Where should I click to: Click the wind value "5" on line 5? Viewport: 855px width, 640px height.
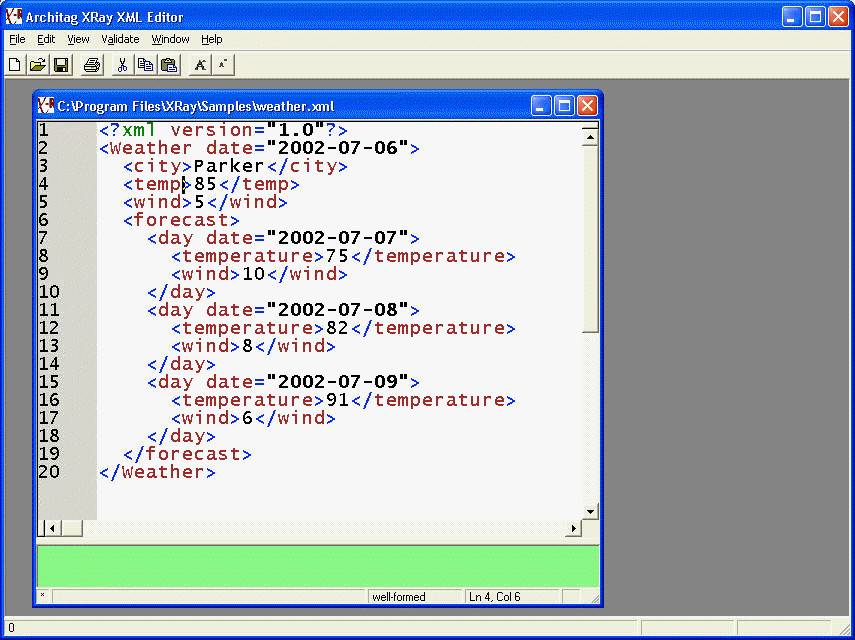click(199, 202)
